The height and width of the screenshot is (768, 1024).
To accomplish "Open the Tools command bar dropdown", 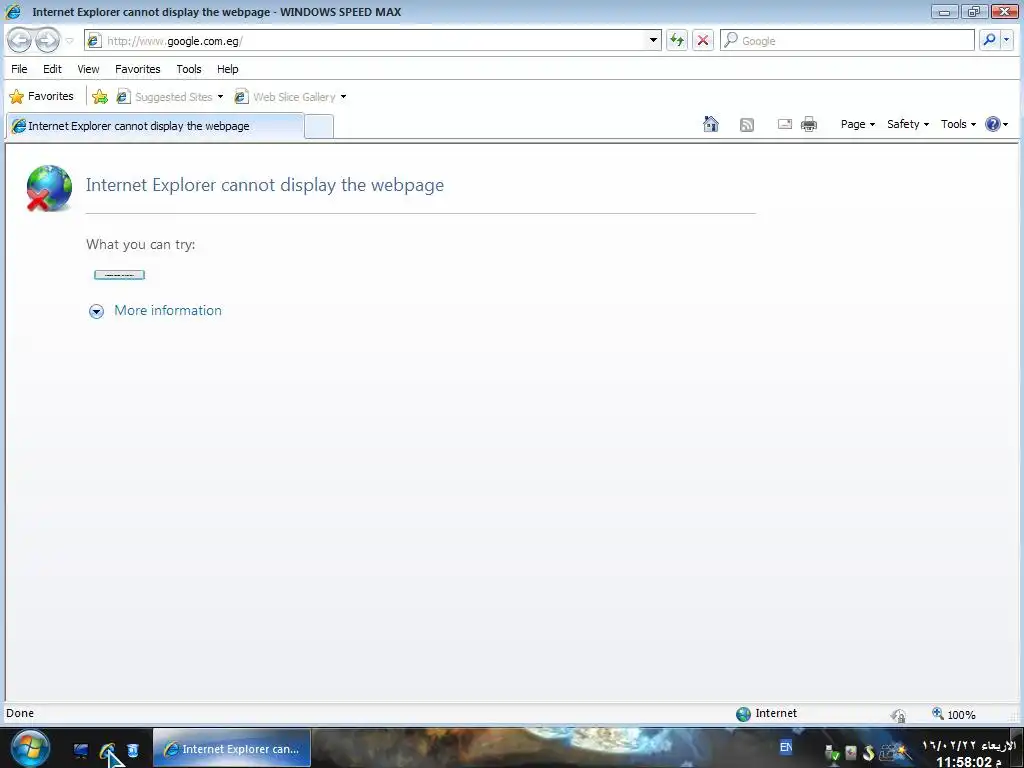I will [x=958, y=124].
